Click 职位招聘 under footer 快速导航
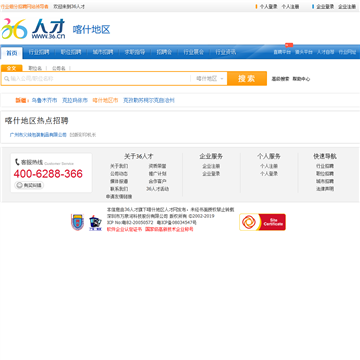The image size is (360, 360). (x=325, y=174)
